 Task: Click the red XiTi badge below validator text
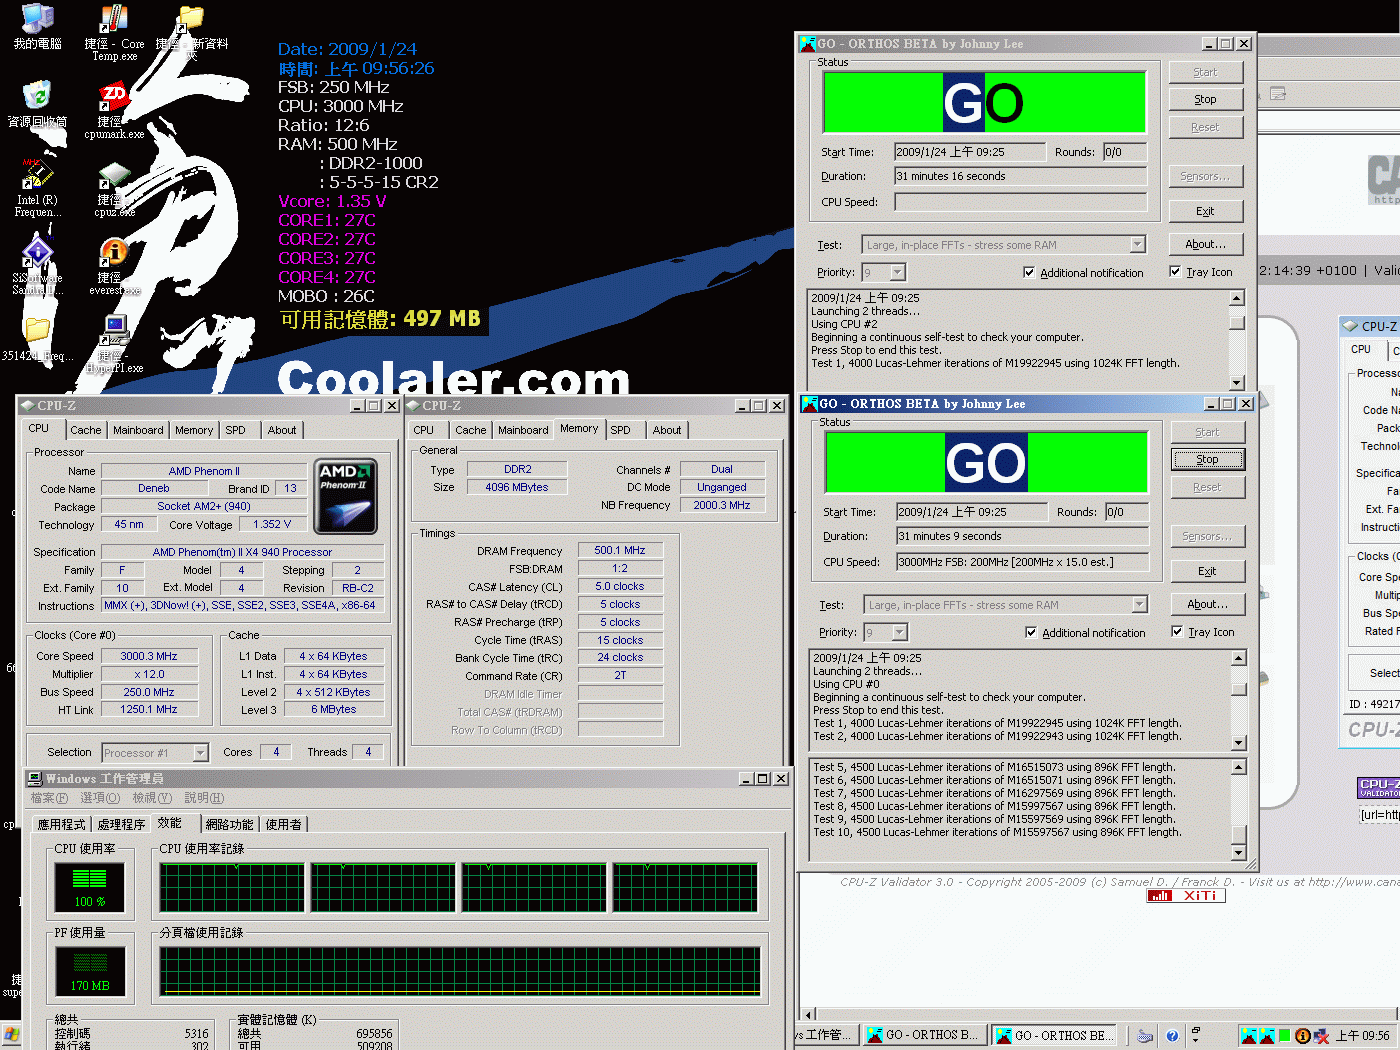point(1186,896)
